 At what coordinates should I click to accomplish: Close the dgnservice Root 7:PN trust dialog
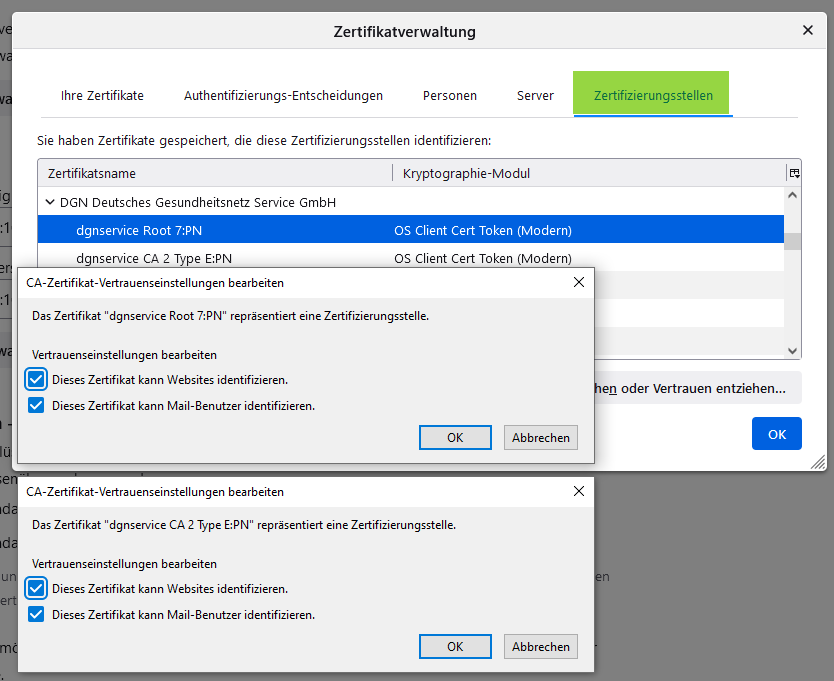[x=579, y=282]
